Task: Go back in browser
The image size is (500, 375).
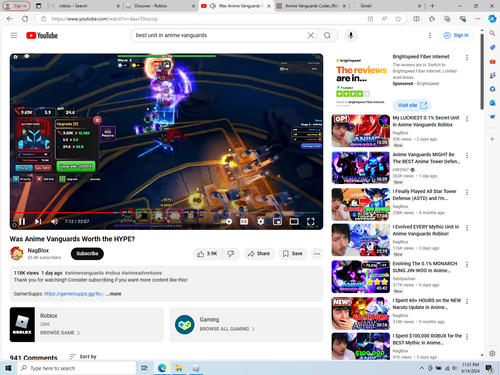Action: (x=9, y=19)
